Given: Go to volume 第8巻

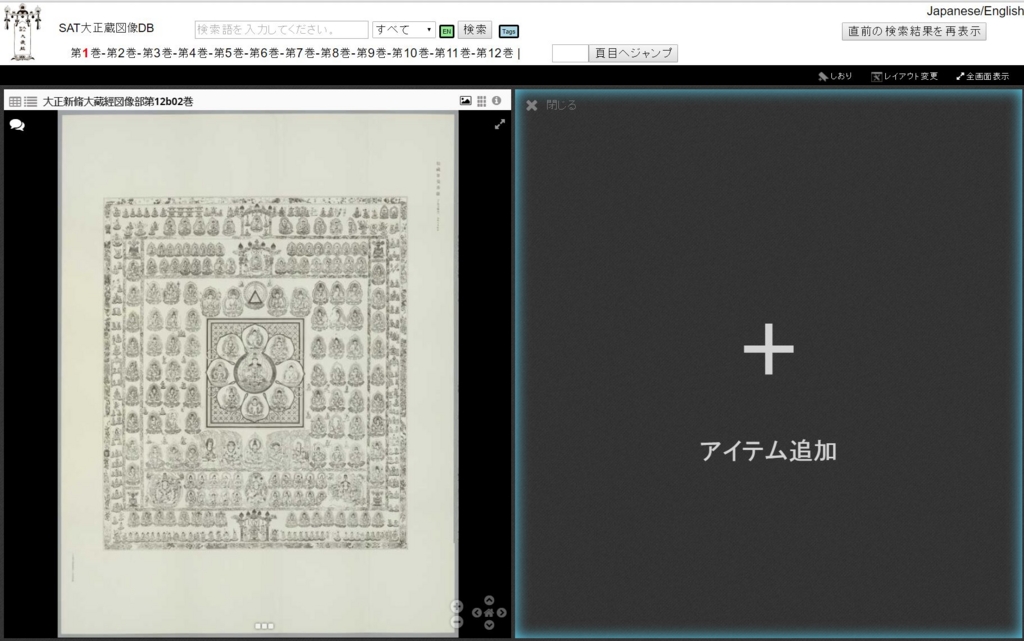Looking at the screenshot, I should tap(336, 53).
